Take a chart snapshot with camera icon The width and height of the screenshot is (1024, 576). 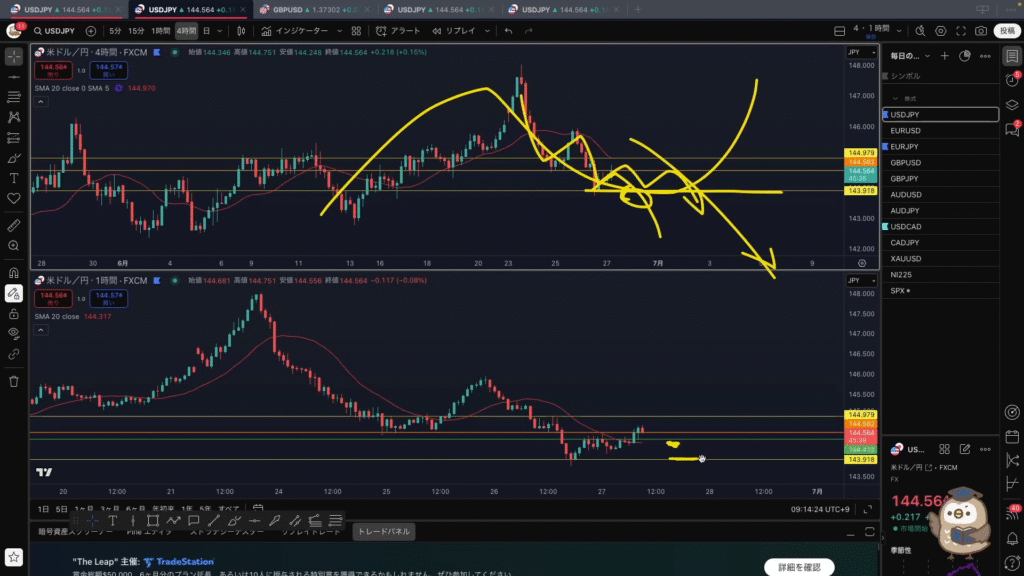pyautogui.click(x=981, y=31)
